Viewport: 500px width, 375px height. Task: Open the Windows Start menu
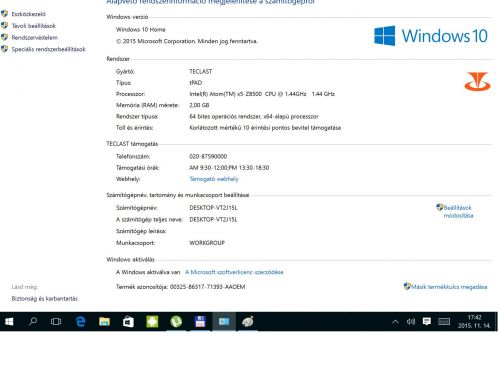9,322
